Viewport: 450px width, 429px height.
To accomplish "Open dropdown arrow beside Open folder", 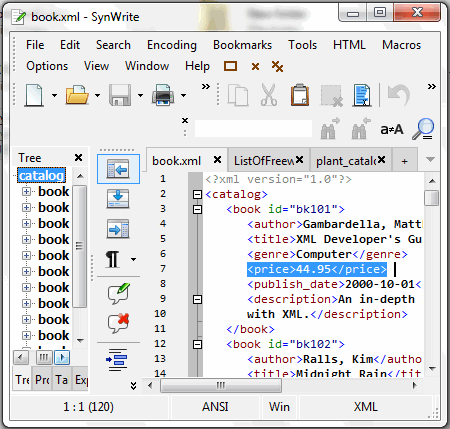I will pos(97,96).
